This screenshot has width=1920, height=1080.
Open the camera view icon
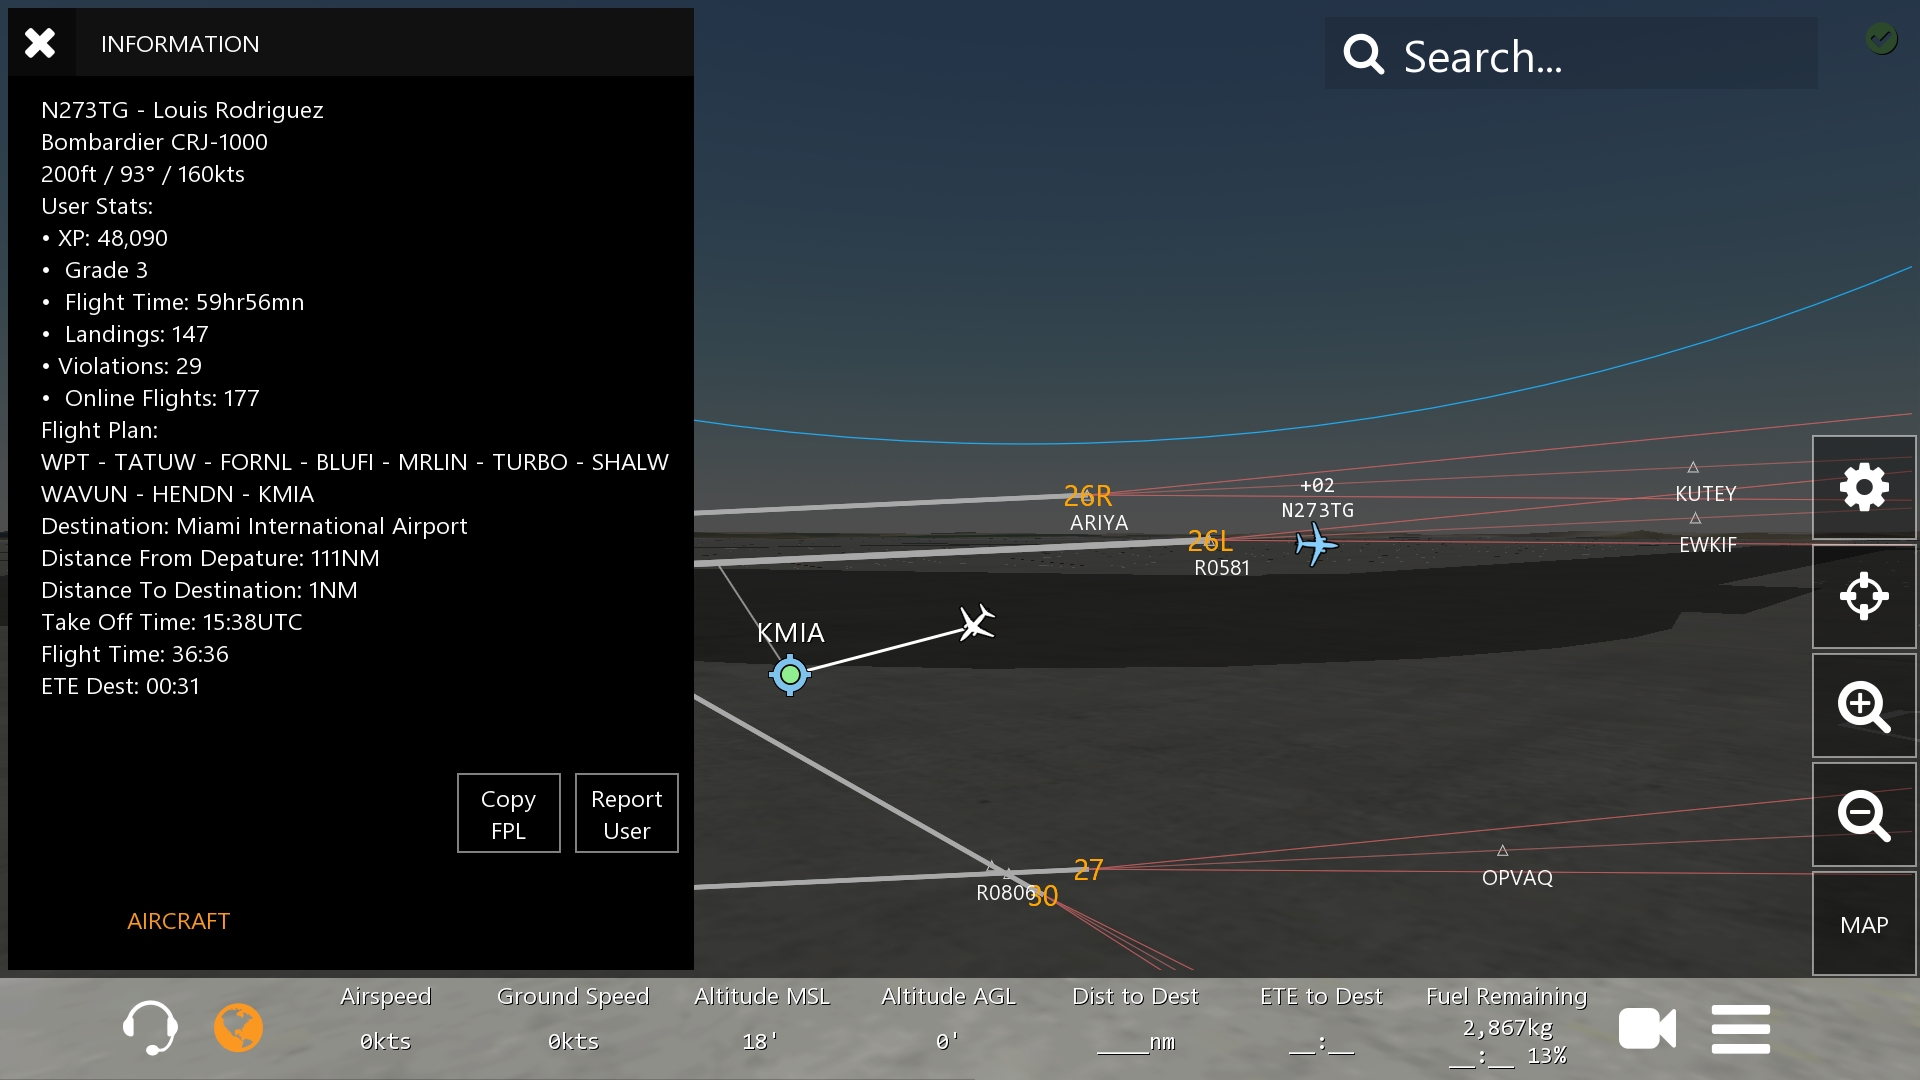[x=1647, y=1028]
